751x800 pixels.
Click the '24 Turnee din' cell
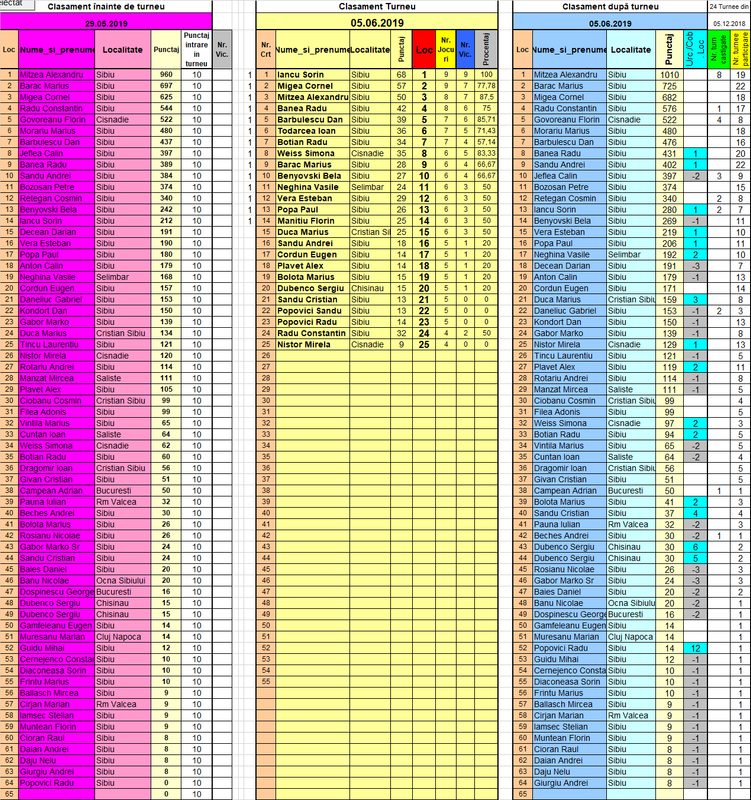coord(729,7)
